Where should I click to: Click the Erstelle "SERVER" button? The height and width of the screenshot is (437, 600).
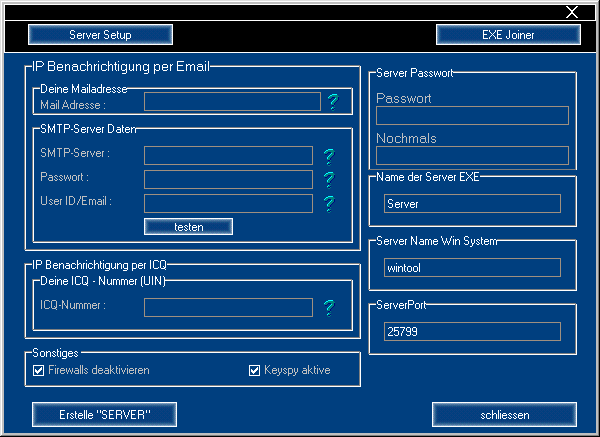coord(104,414)
